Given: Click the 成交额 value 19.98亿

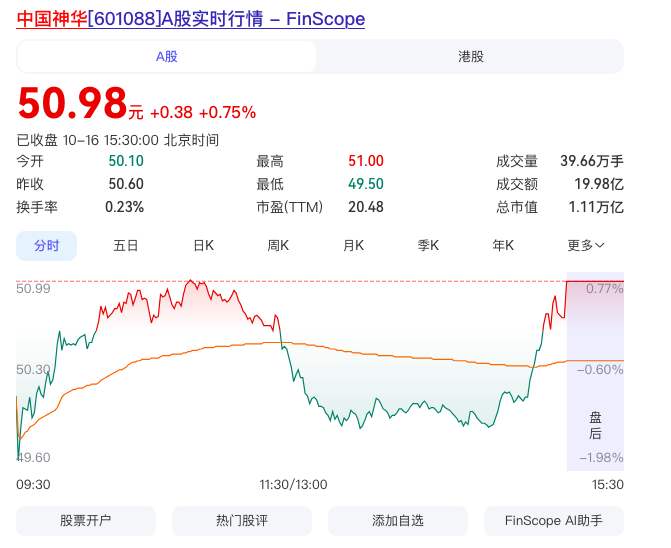Looking at the screenshot, I should 599,184.
